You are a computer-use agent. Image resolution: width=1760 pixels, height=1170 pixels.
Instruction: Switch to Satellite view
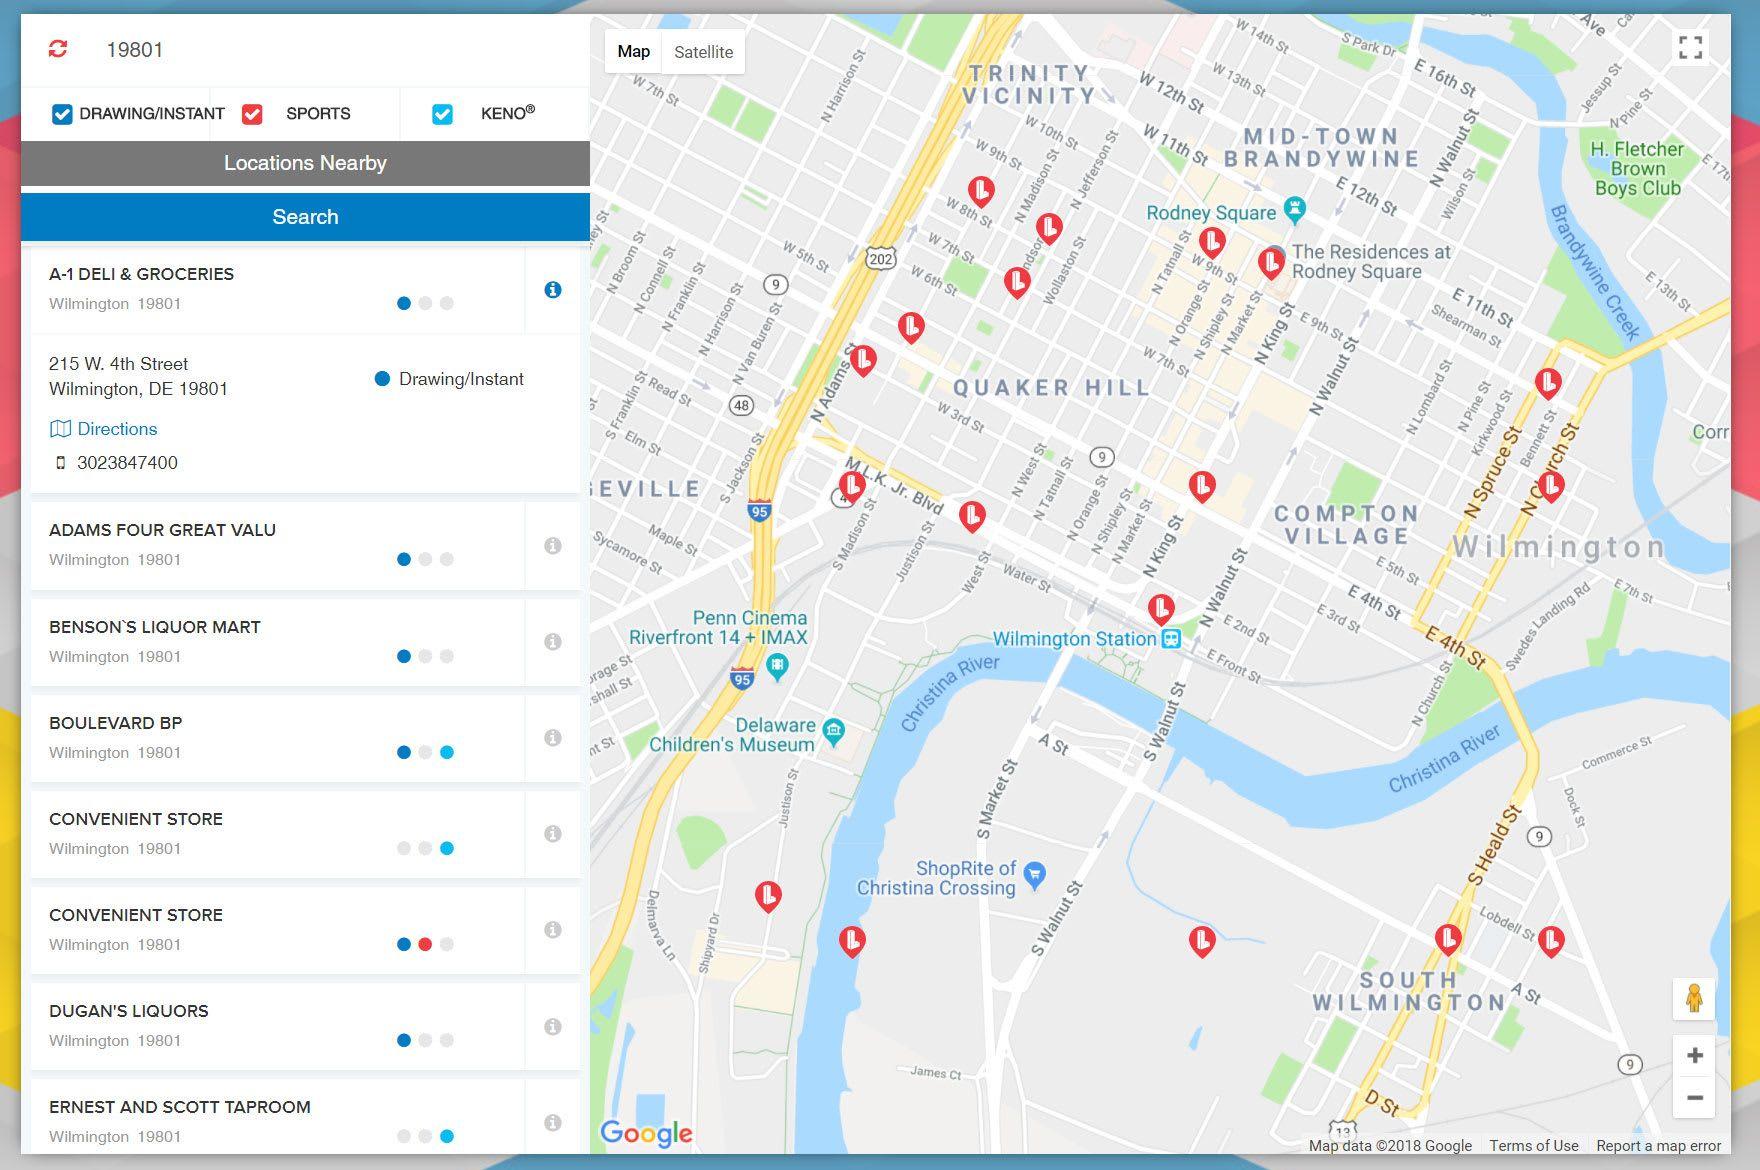[x=703, y=51]
